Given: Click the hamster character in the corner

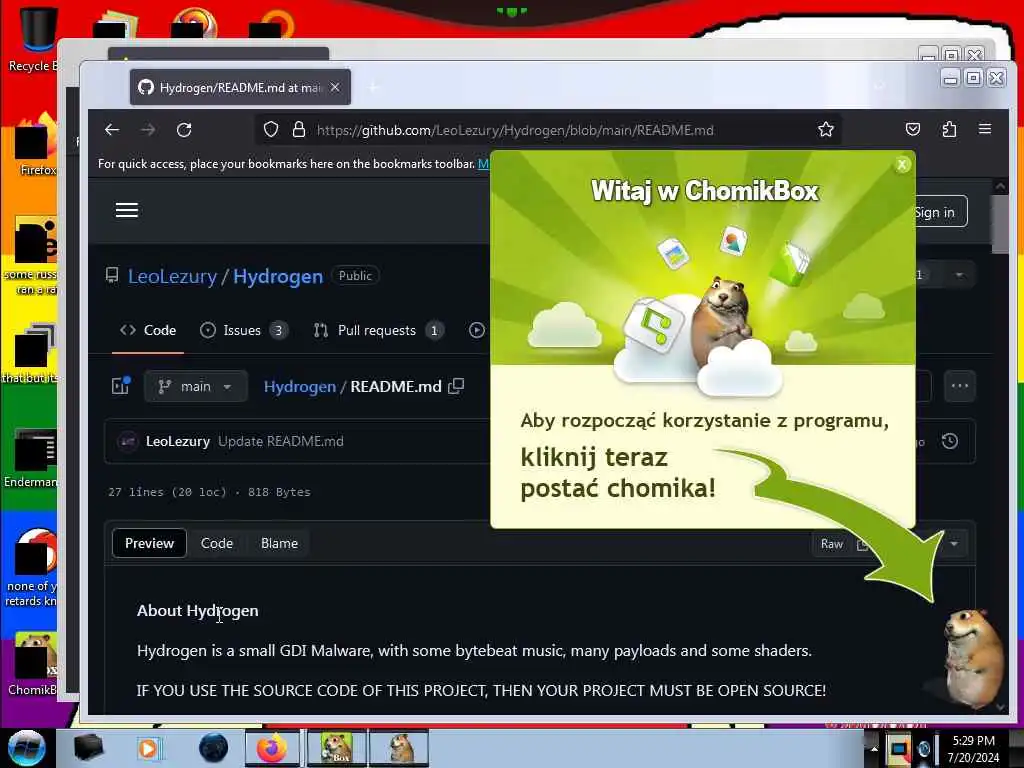Looking at the screenshot, I should (x=973, y=658).
